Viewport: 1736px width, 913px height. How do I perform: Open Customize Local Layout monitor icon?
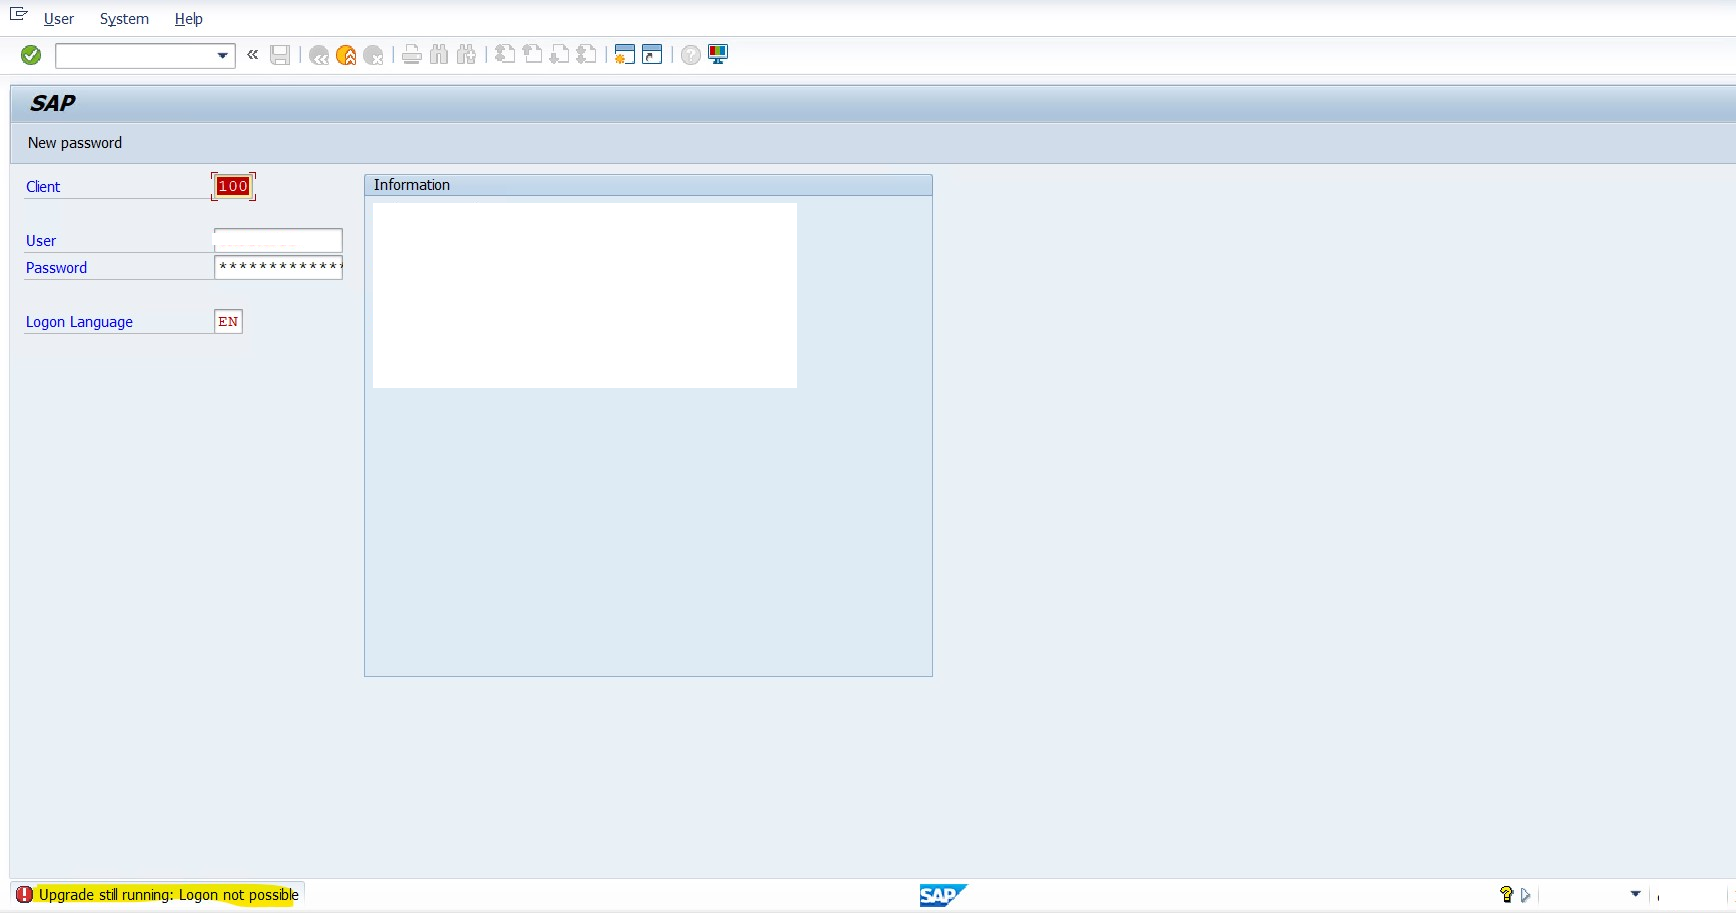click(x=718, y=55)
